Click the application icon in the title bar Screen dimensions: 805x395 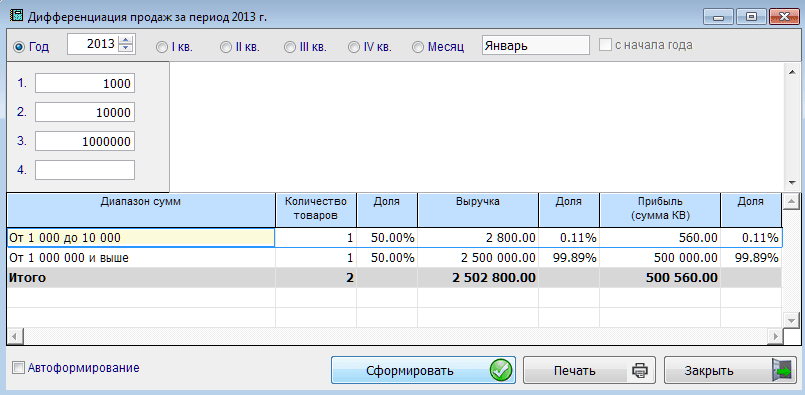[x=17, y=15]
